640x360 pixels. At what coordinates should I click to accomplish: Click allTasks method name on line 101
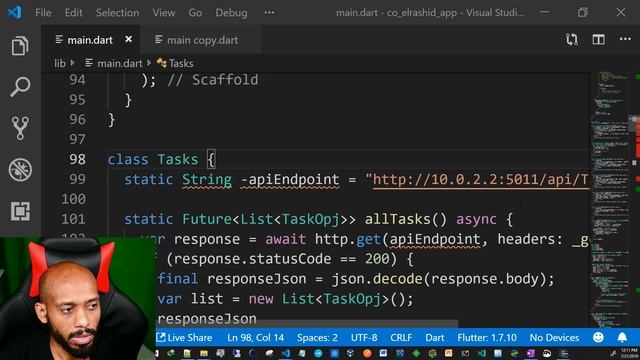[x=398, y=219]
